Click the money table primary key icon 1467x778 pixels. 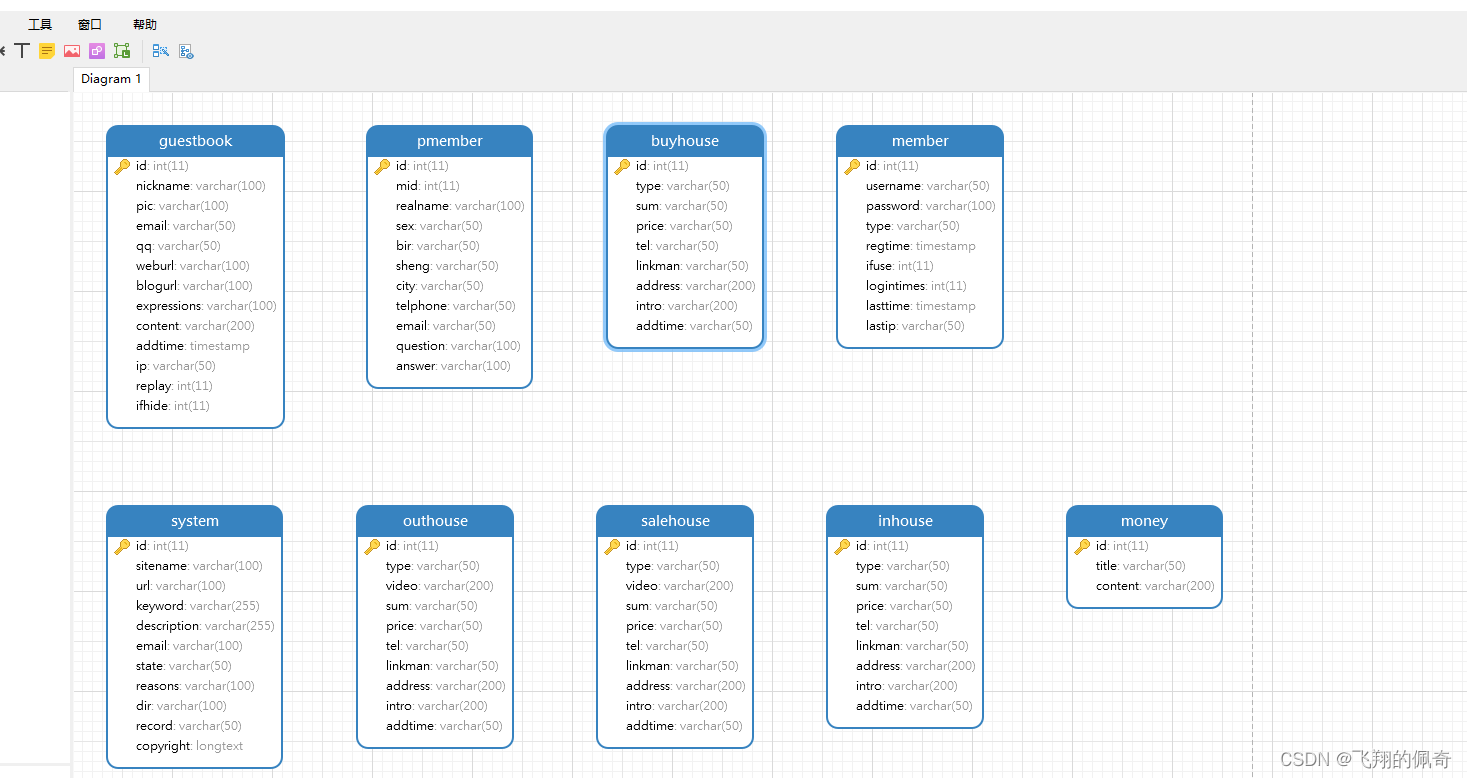point(1082,547)
